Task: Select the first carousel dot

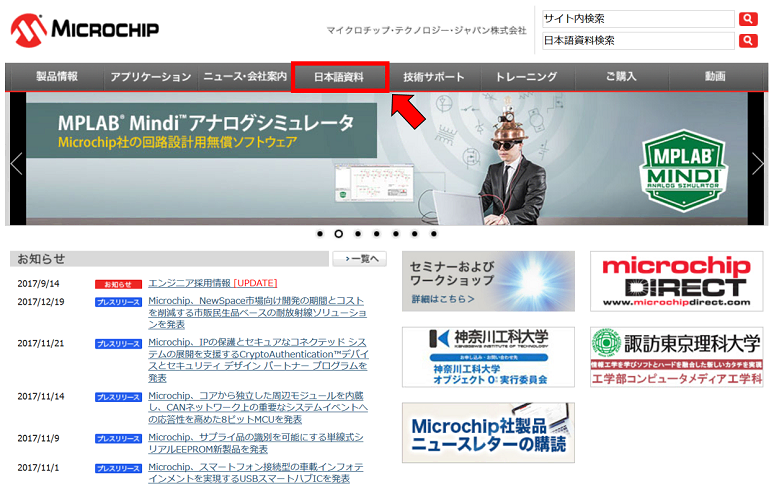Action: [x=320, y=234]
